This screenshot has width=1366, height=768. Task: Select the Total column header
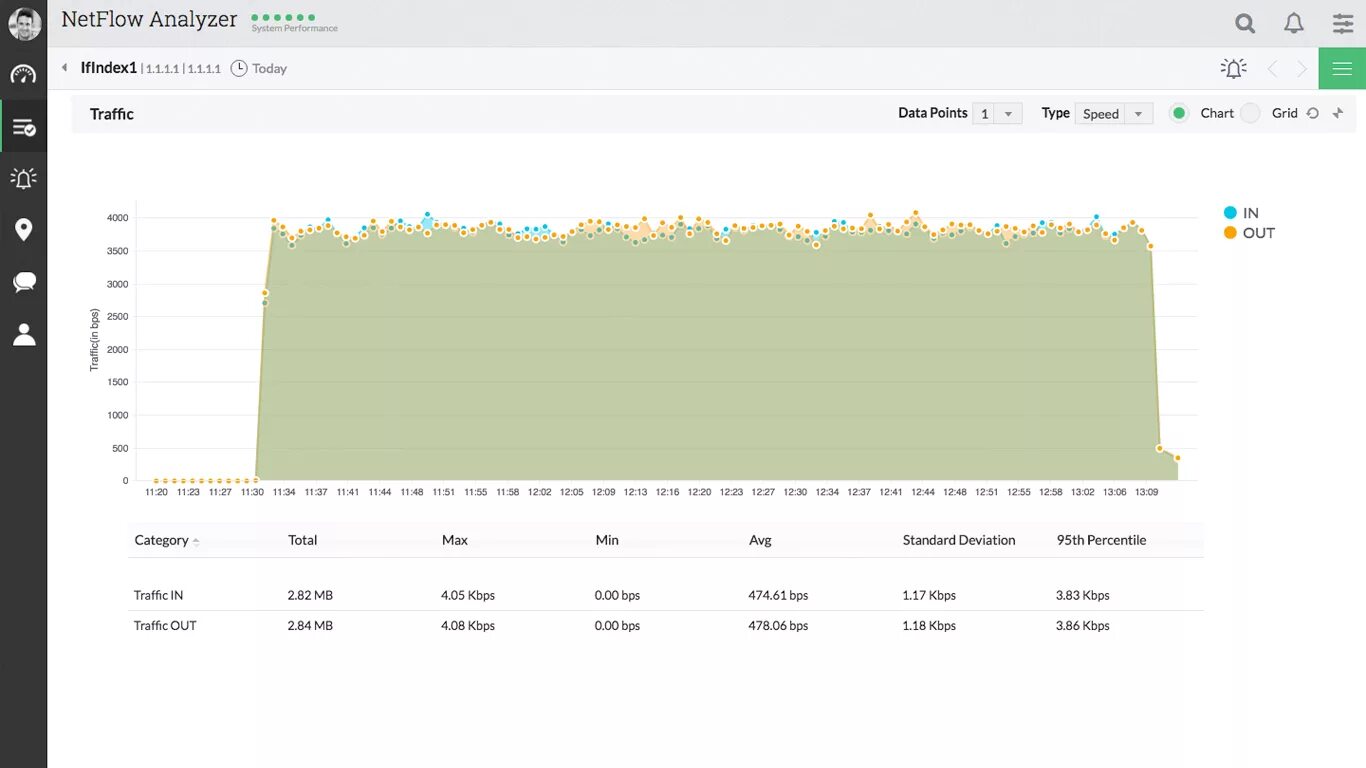tap(302, 540)
